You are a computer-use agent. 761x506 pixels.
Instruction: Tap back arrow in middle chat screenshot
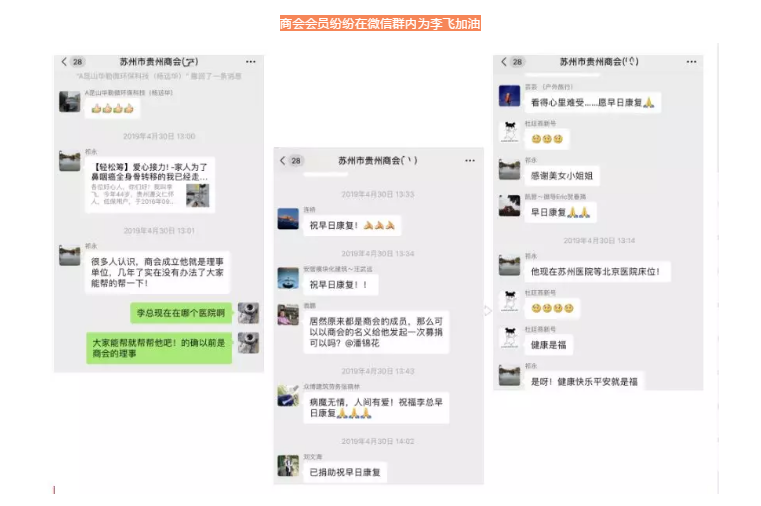283,161
